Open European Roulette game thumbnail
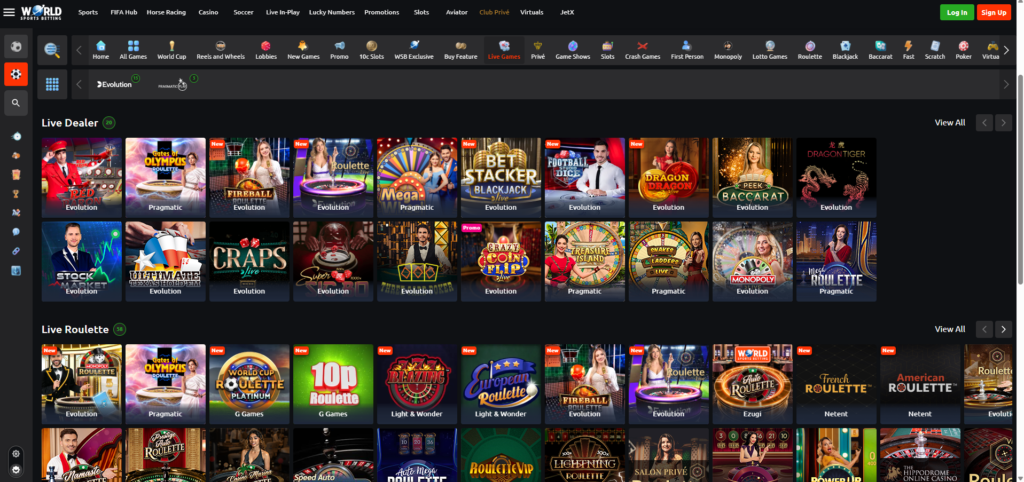The height and width of the screenshot is (482, 1024). (501, 384)
